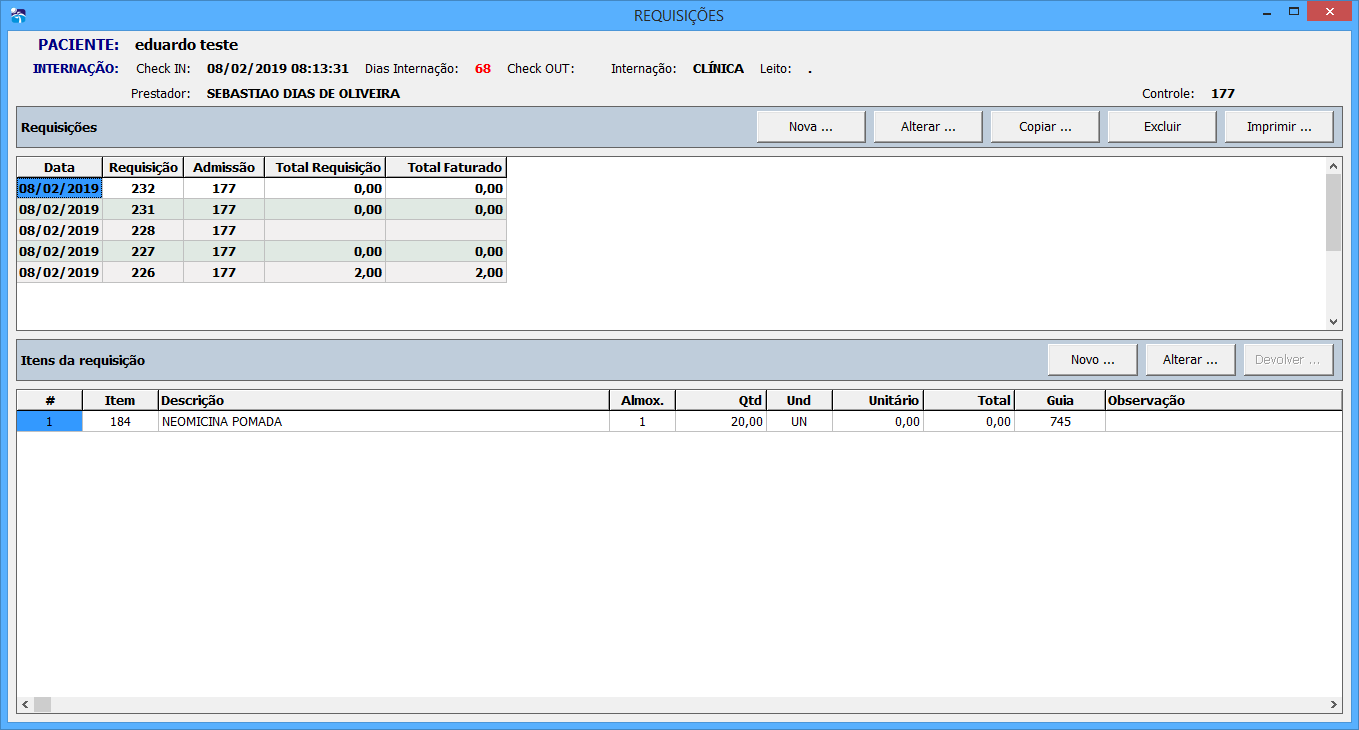The height and width of the screenshot is (730, 1359).
Task: Select requisition 227 row
Action: point(262,251)
